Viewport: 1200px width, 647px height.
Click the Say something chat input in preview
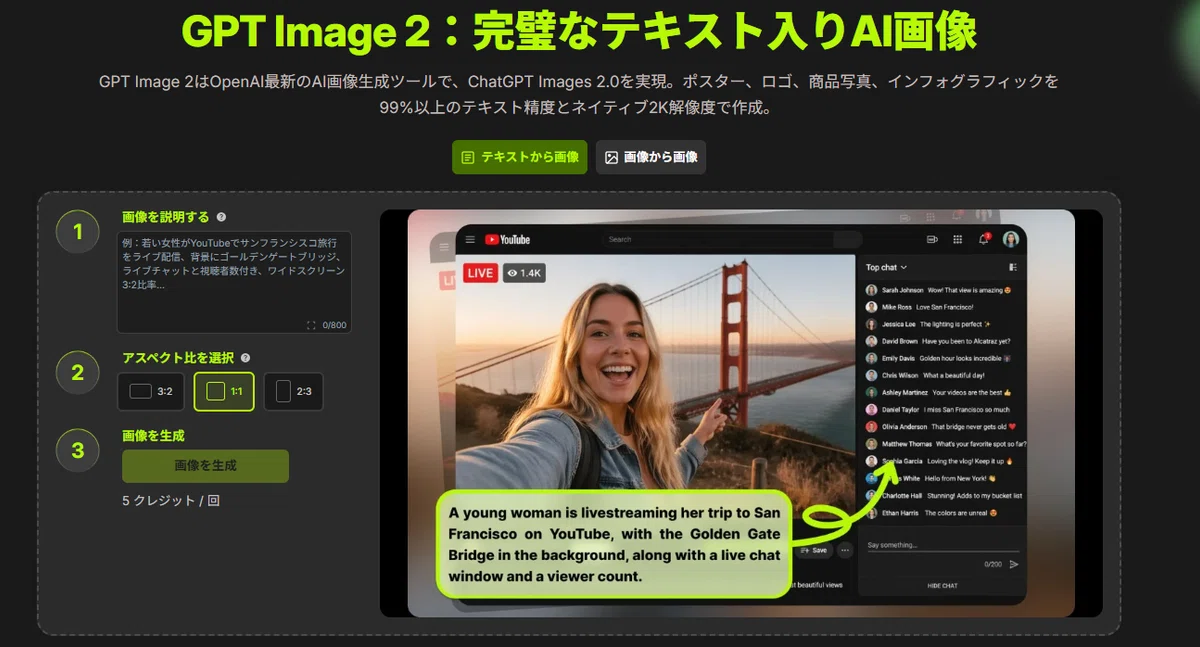(x=942, y=545)
